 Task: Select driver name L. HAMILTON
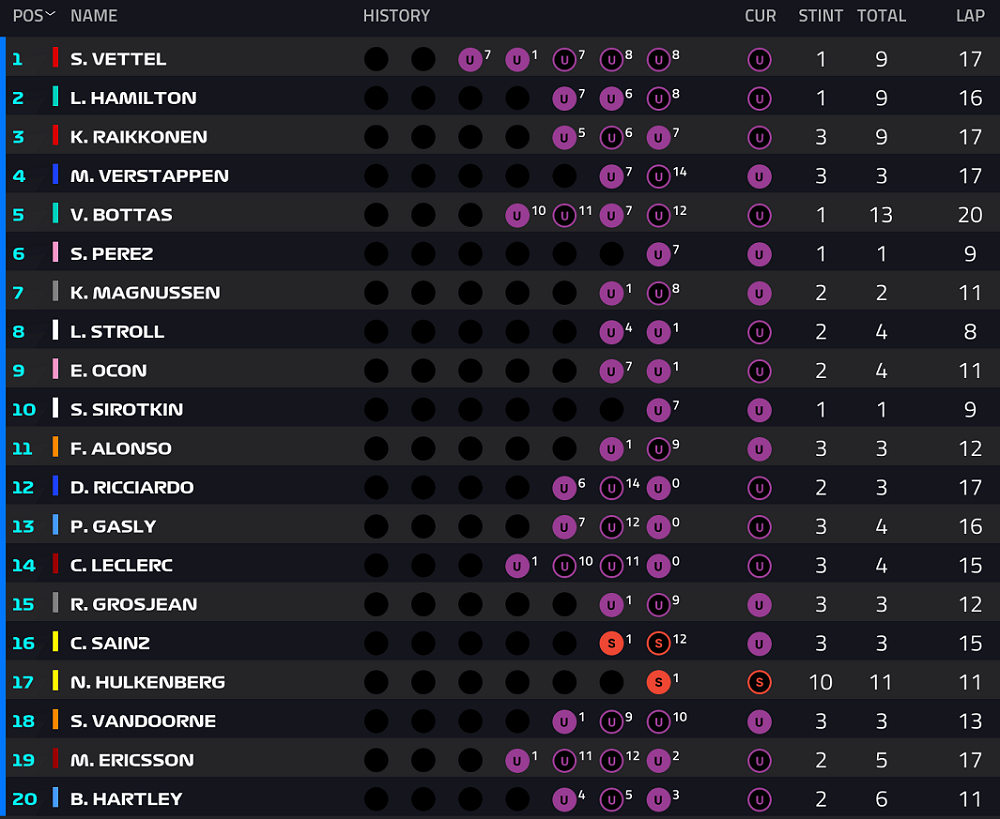point(133,98)
